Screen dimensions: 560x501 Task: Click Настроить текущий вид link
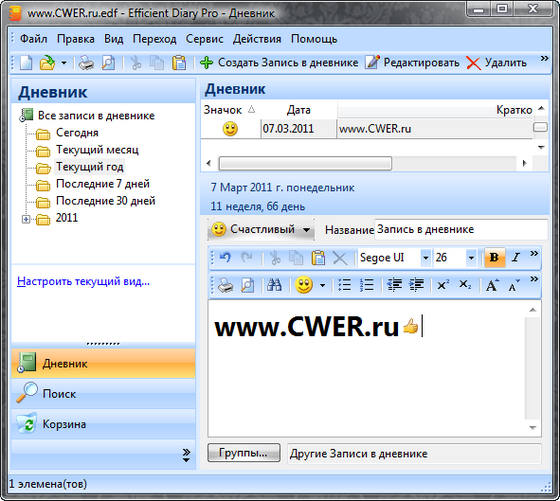83,281
